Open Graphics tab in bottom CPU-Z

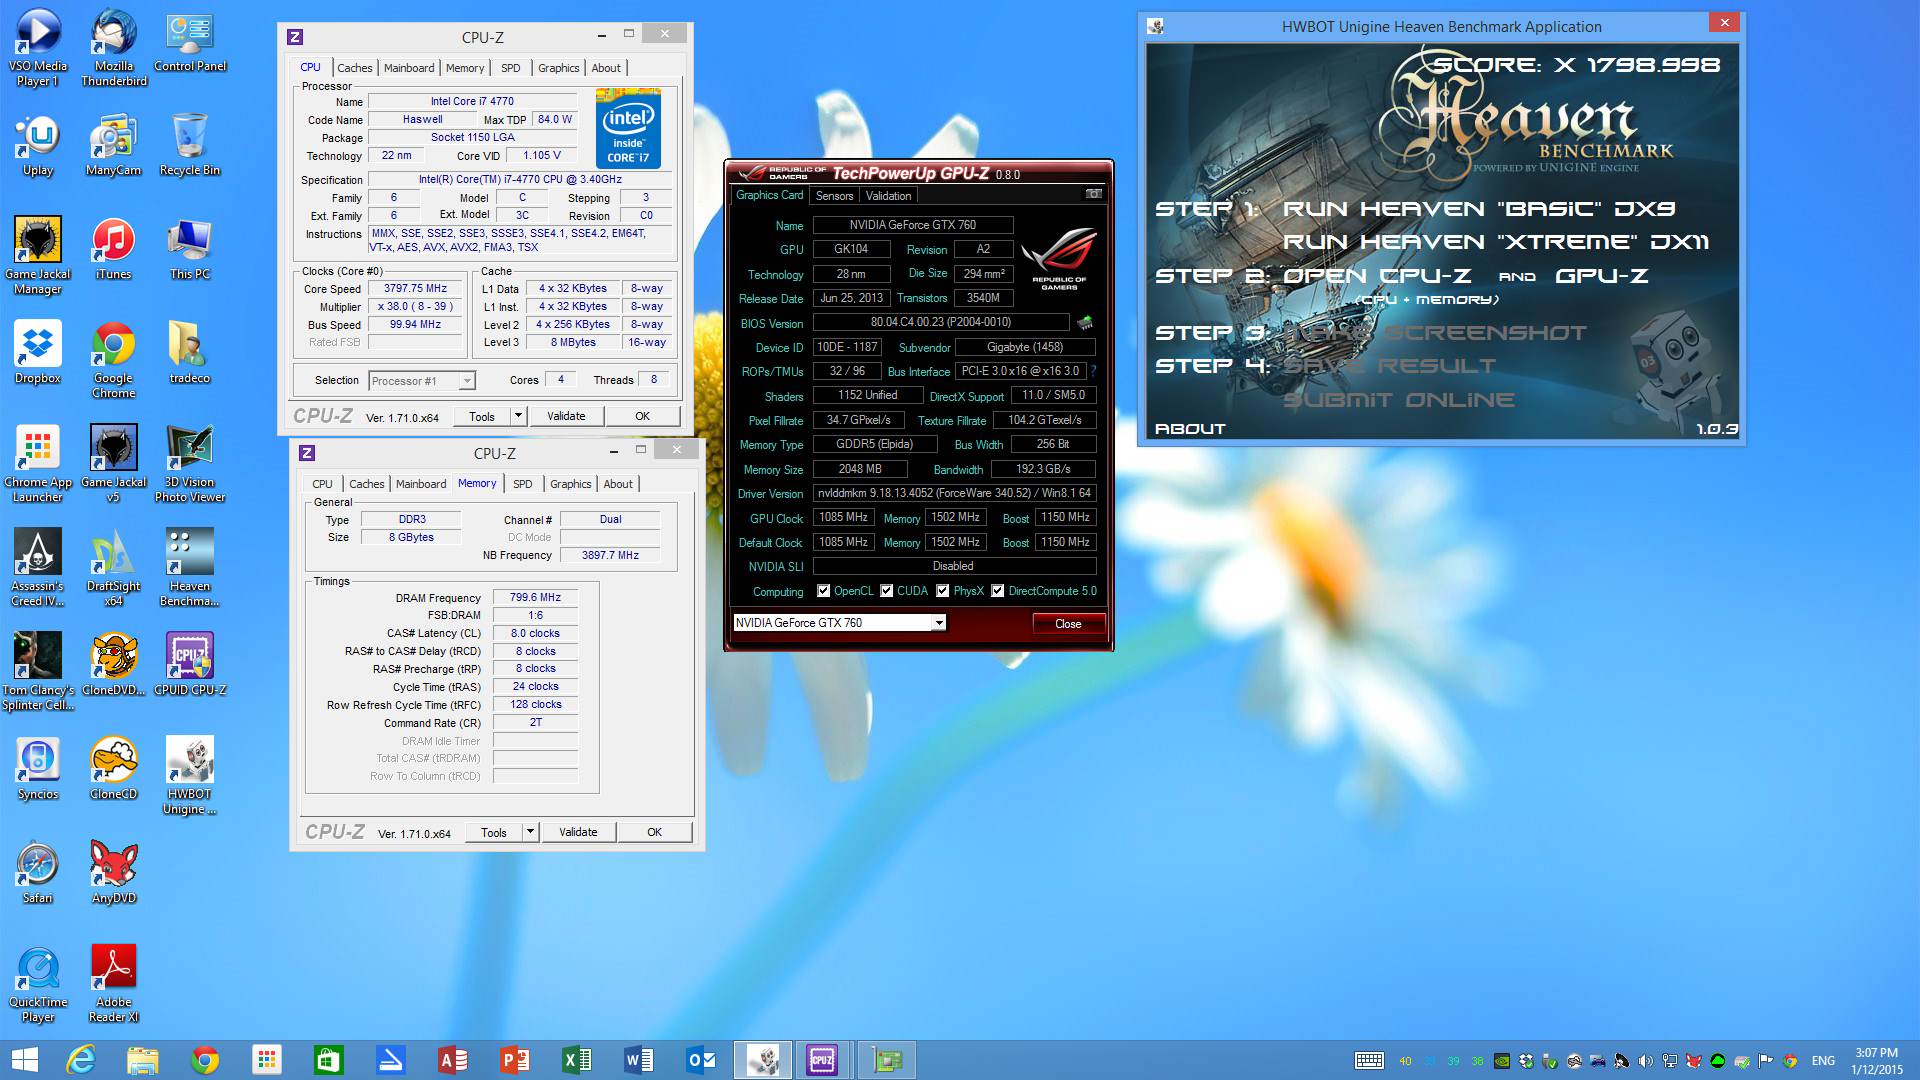tap(570, 484)
